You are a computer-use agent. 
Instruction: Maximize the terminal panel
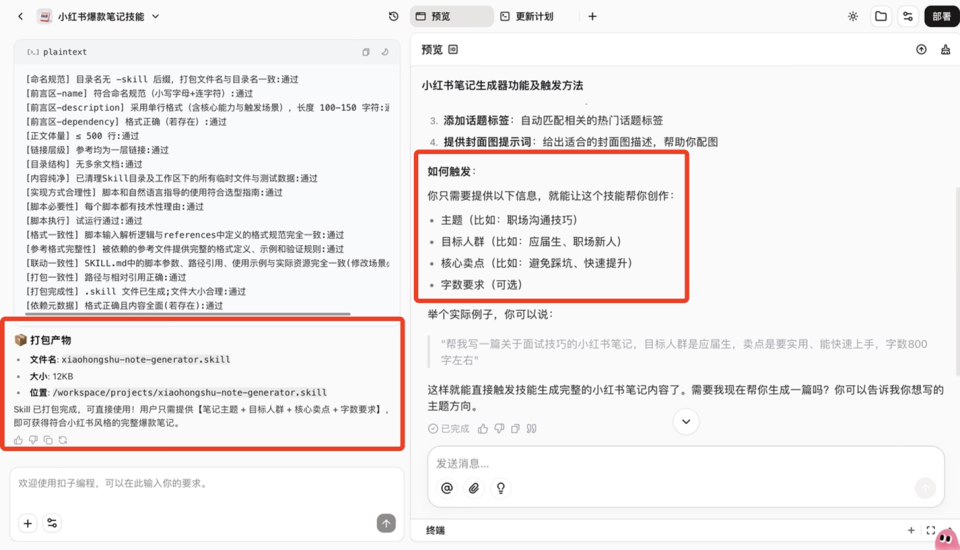click(x=931, y=530)
